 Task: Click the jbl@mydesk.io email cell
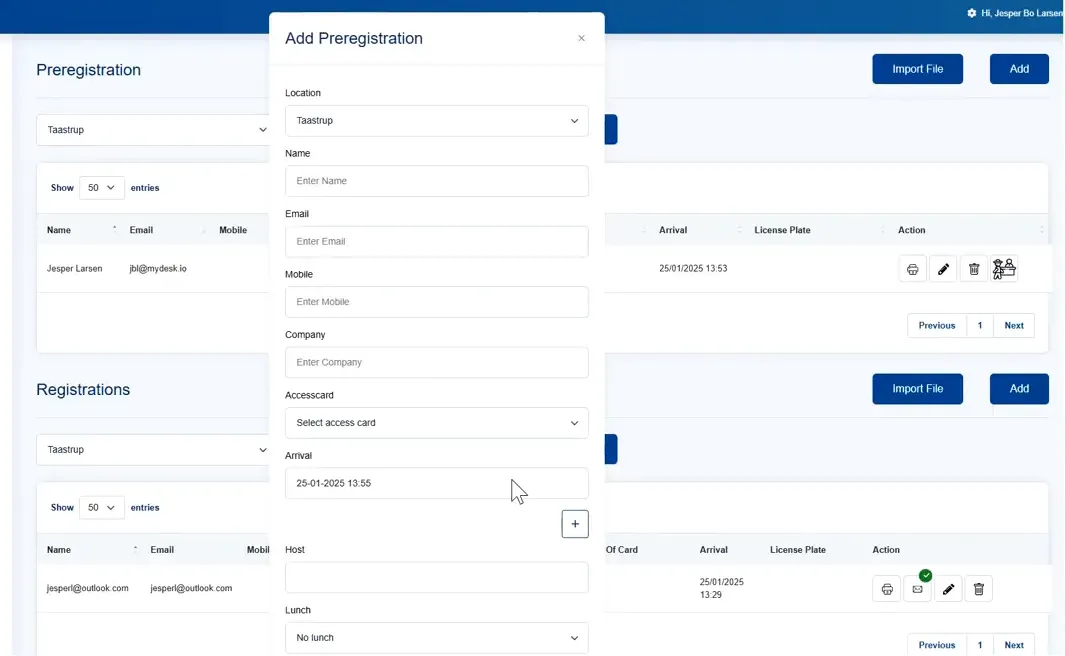158,269
